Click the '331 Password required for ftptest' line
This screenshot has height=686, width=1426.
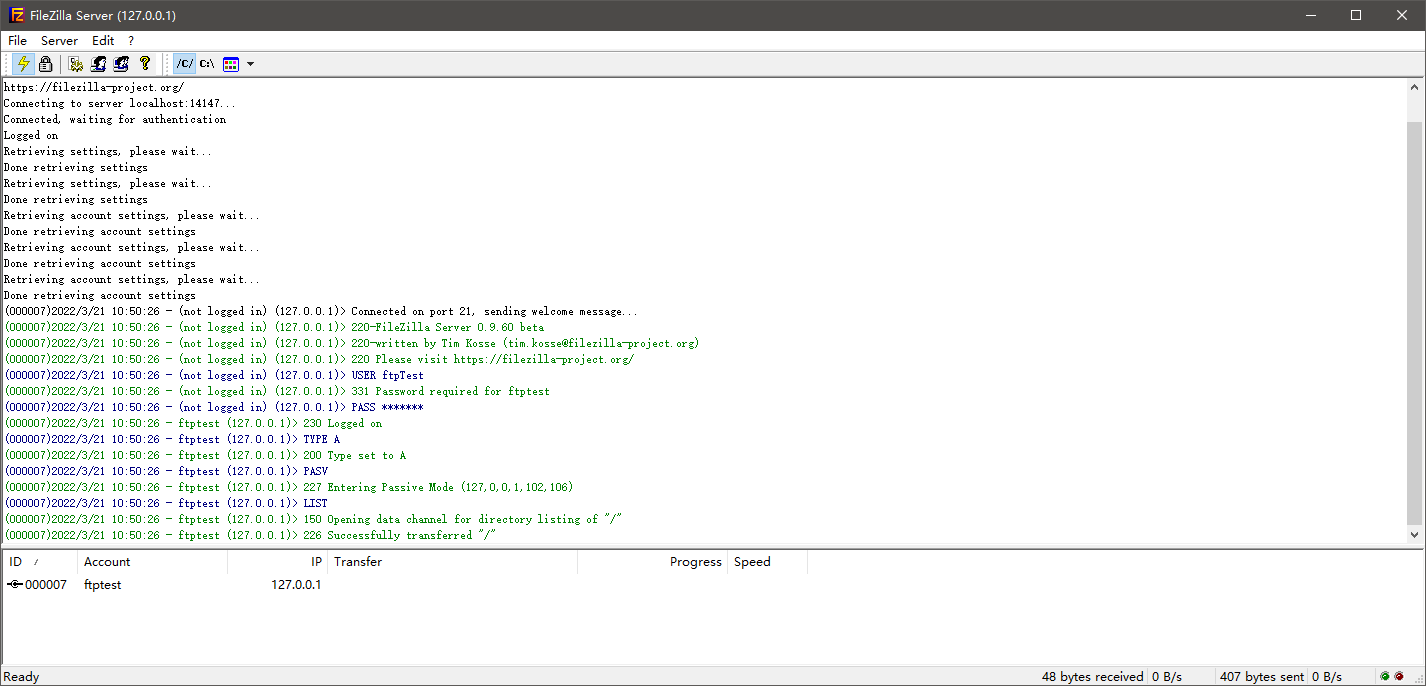coord(277,391)
